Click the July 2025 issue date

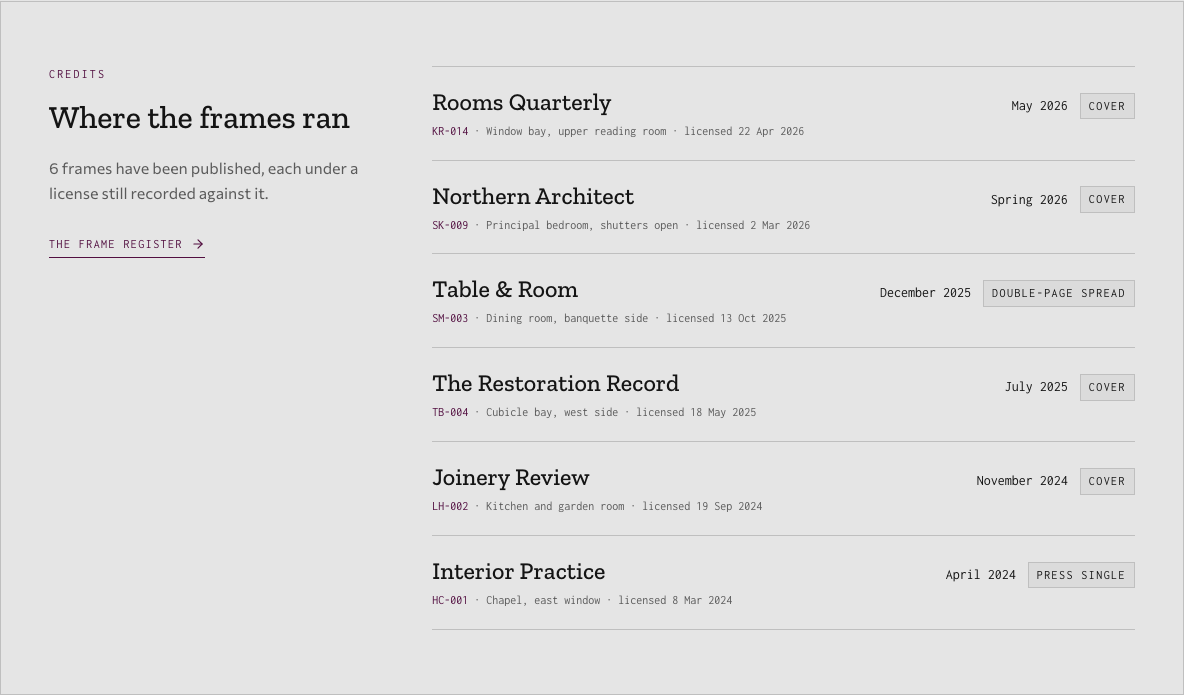coord(1036,387)
